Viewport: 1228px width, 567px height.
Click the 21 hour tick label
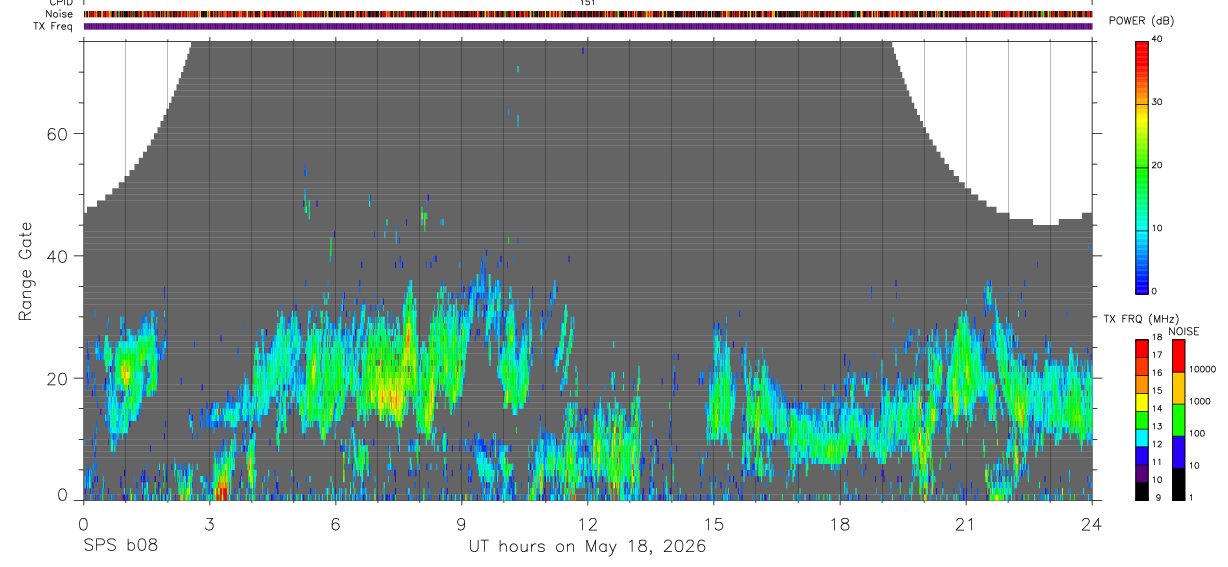(965, 523)
